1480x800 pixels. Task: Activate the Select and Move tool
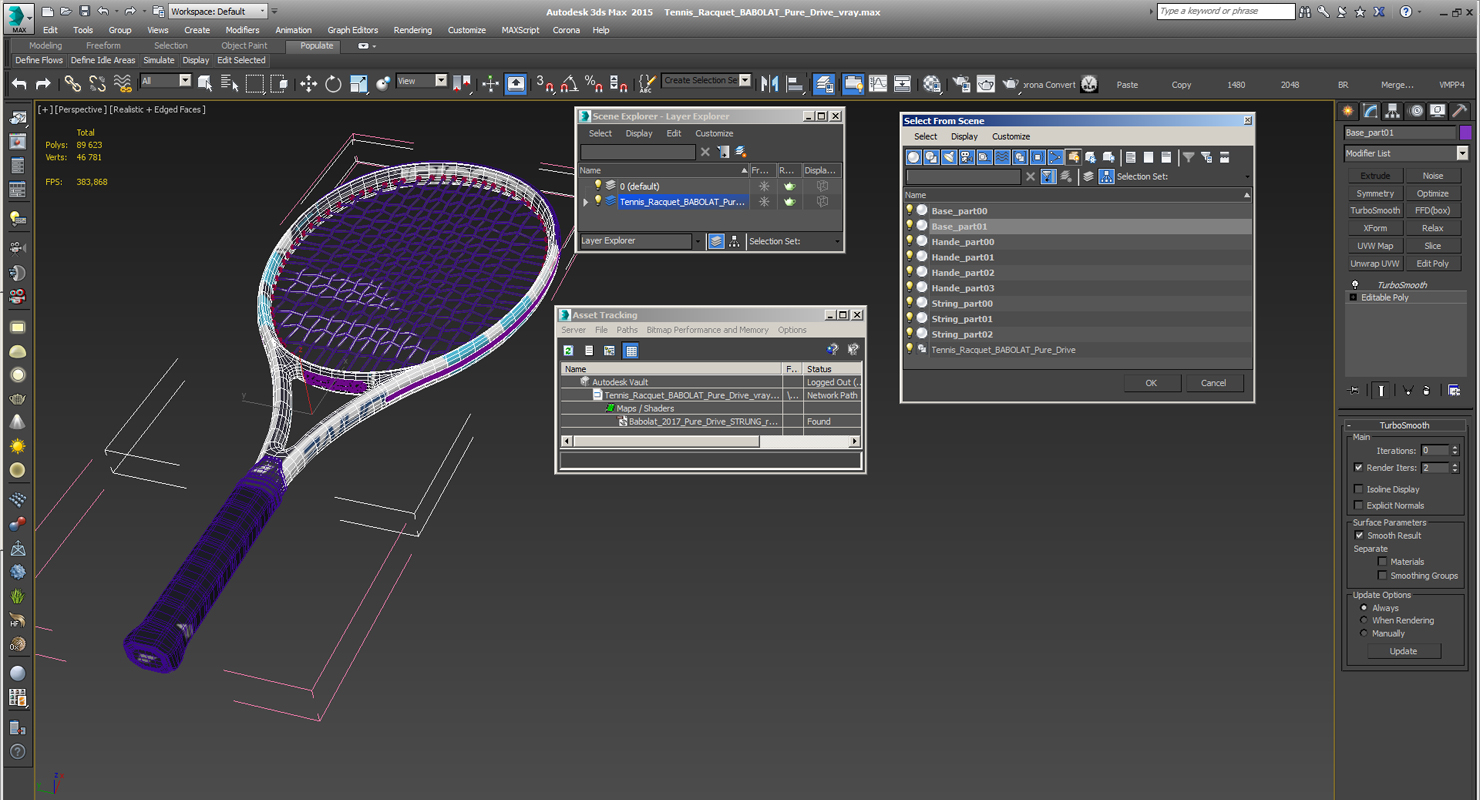309,84
